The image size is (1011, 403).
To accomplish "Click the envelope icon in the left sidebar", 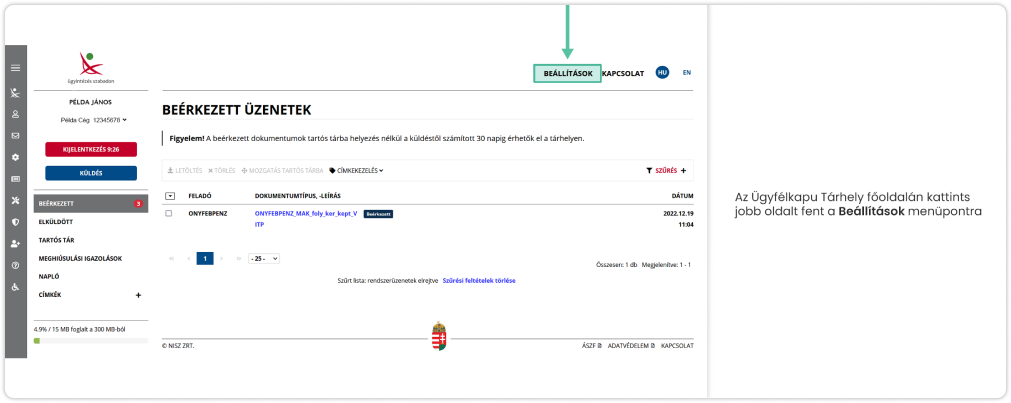I will pos(15,135).
